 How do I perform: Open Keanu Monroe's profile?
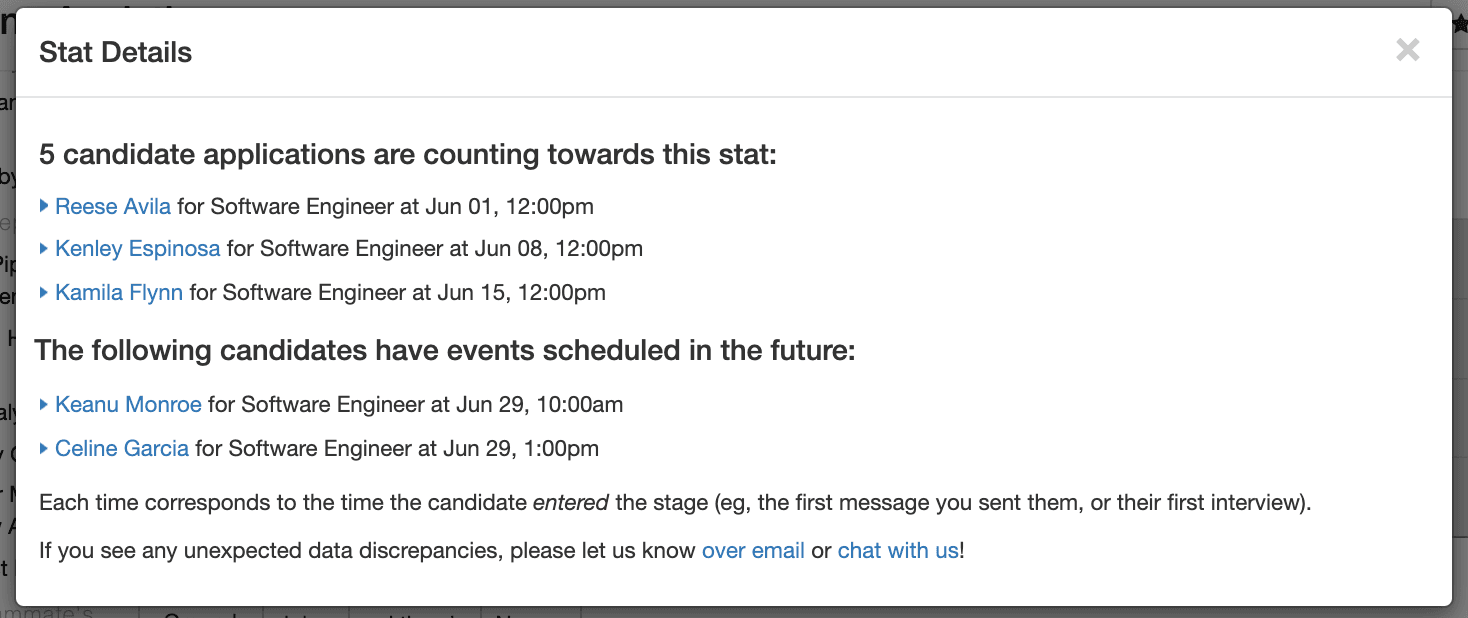point(128,404)
